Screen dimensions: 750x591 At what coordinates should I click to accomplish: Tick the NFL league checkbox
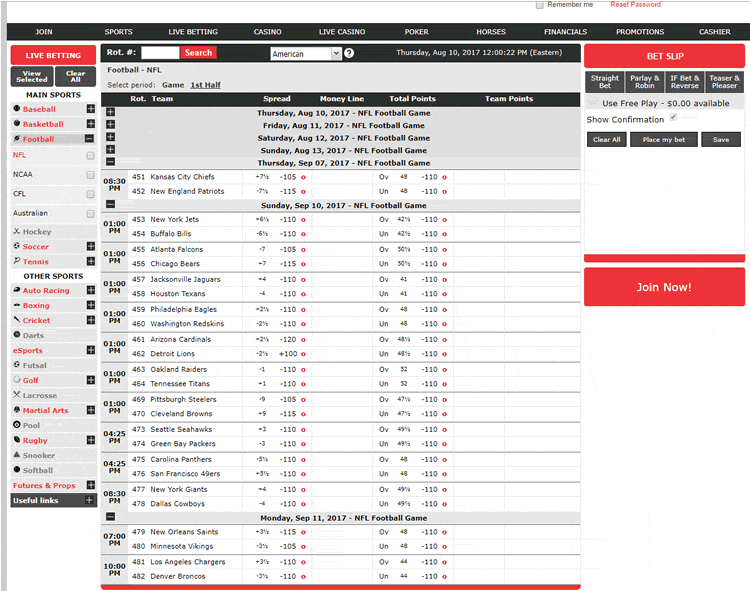[x=90, y=155]
